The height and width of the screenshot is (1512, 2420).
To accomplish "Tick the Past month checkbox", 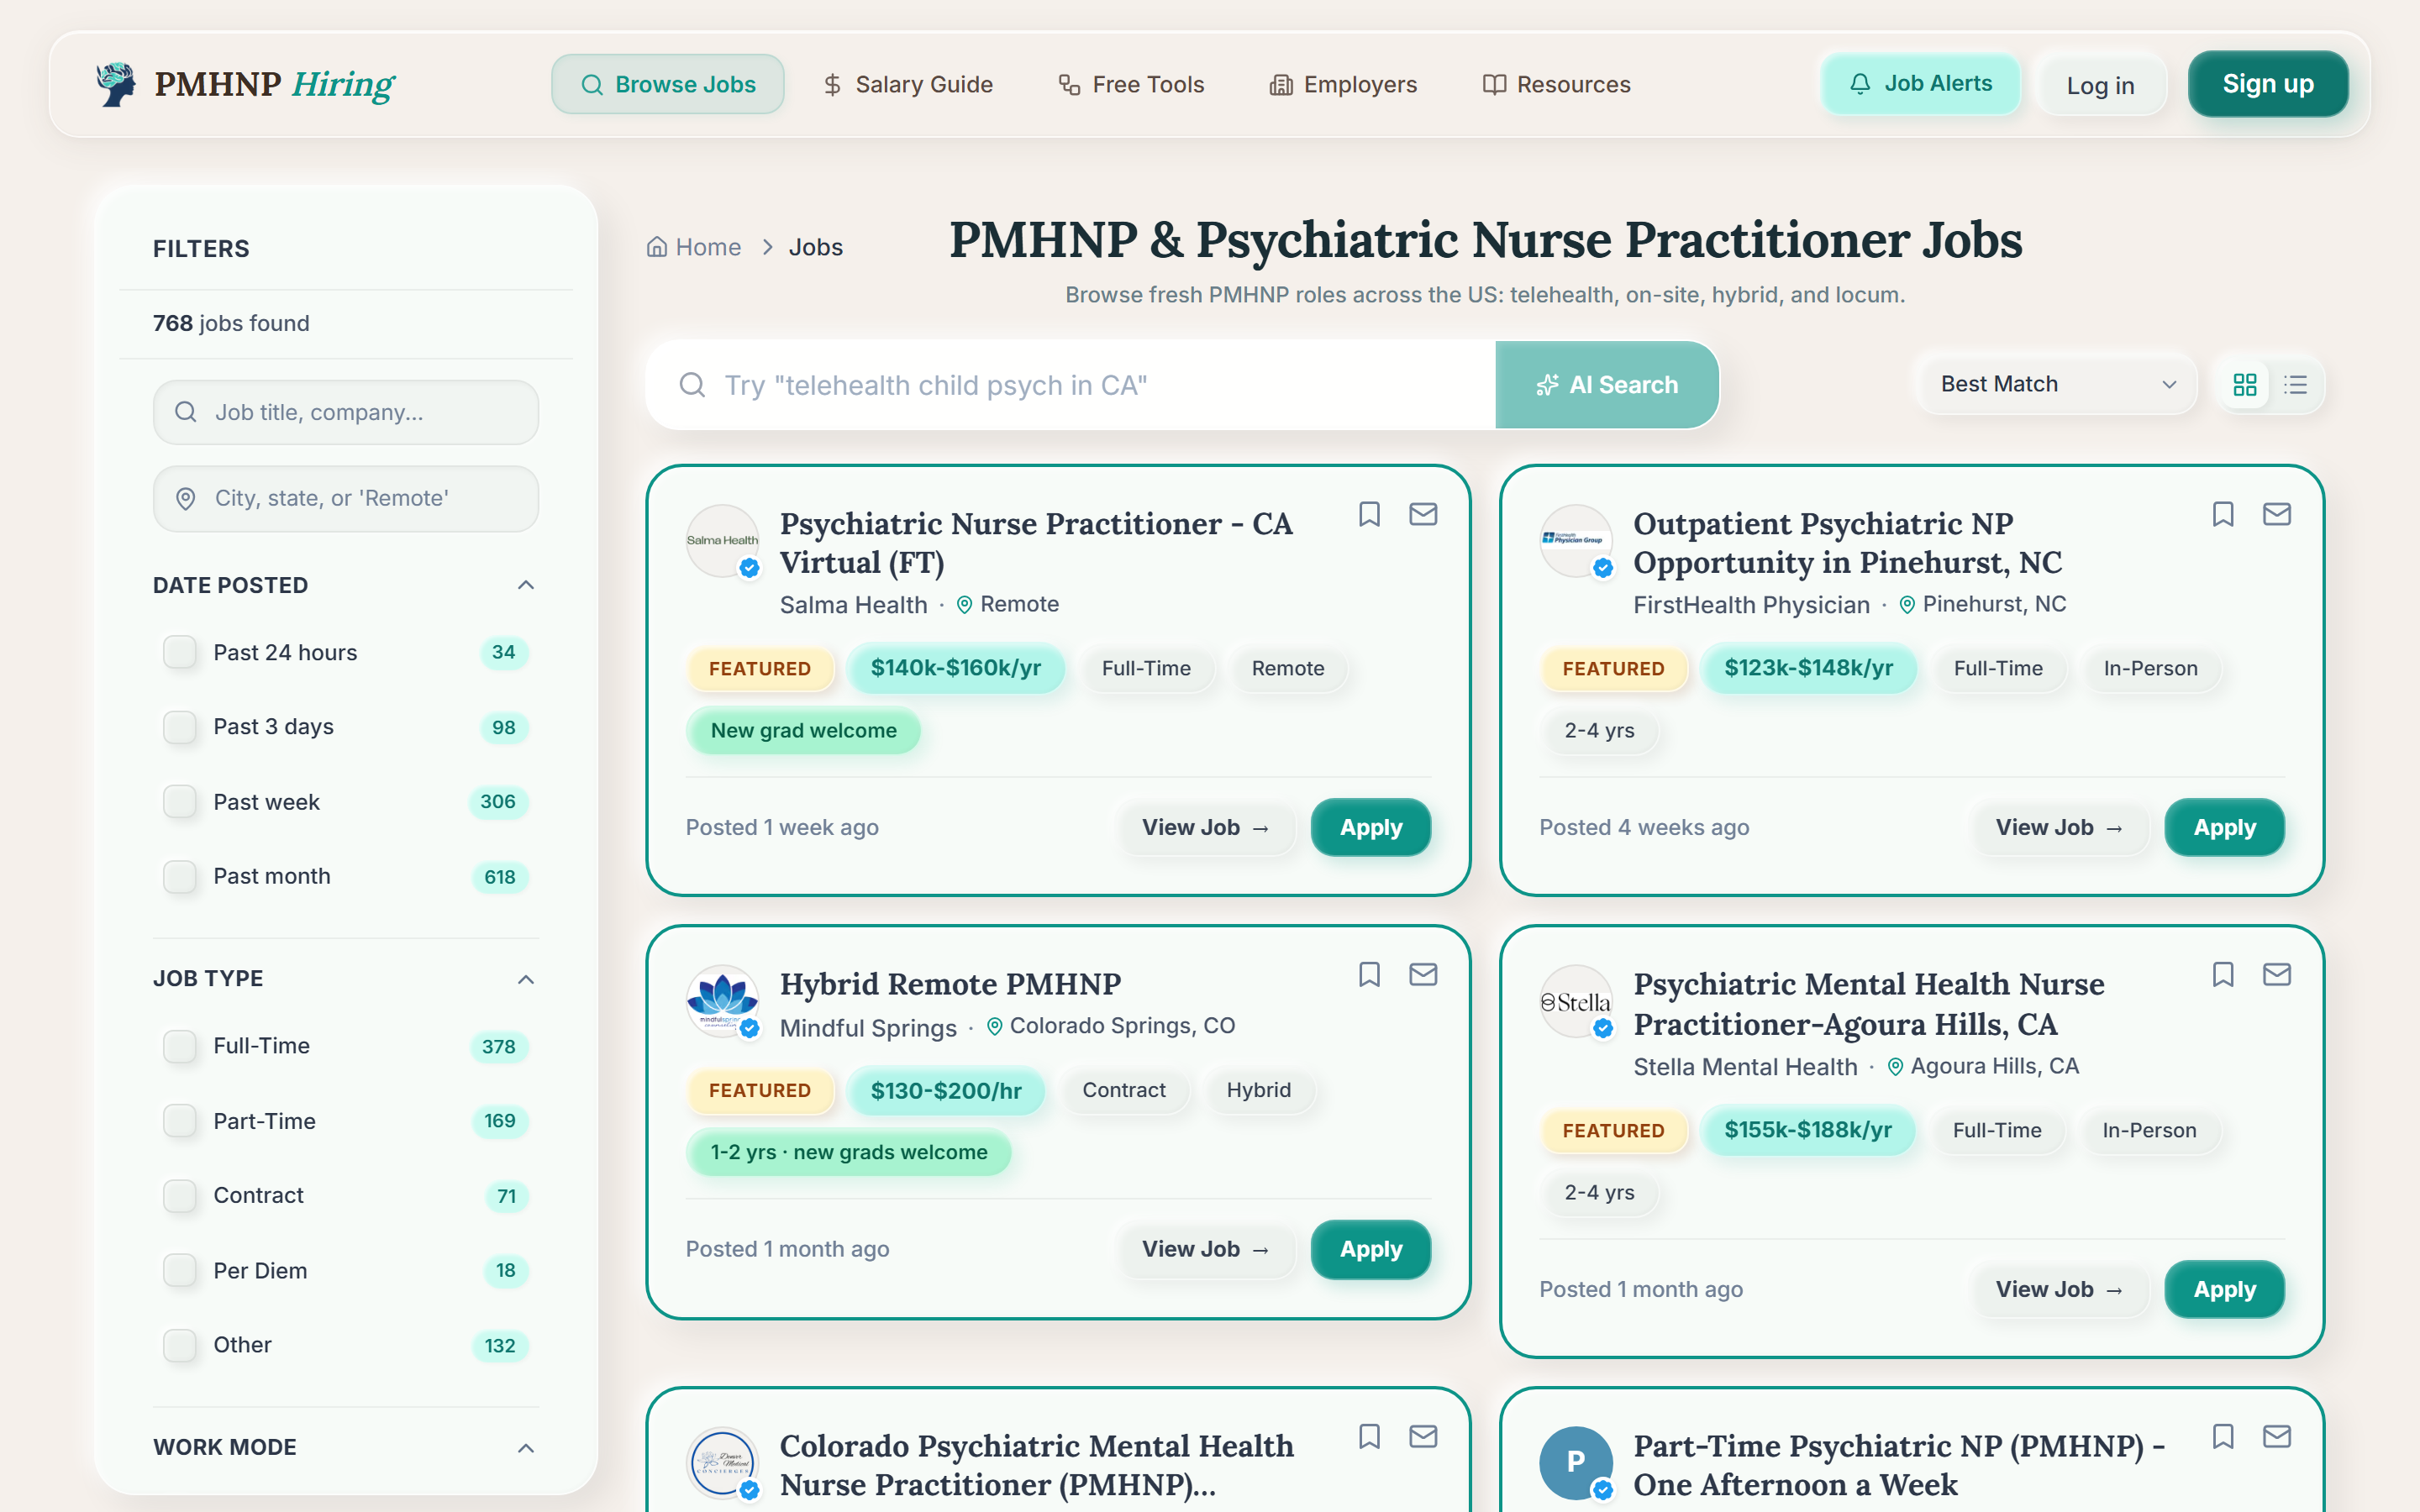I will tap(180, 876).
